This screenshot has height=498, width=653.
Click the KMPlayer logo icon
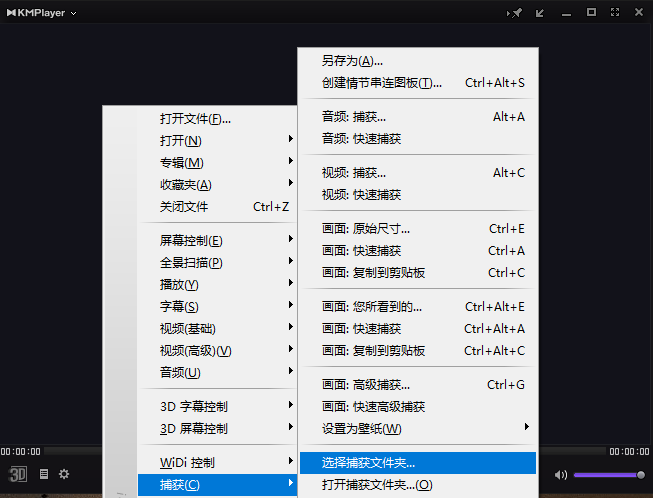pos(11,13)
